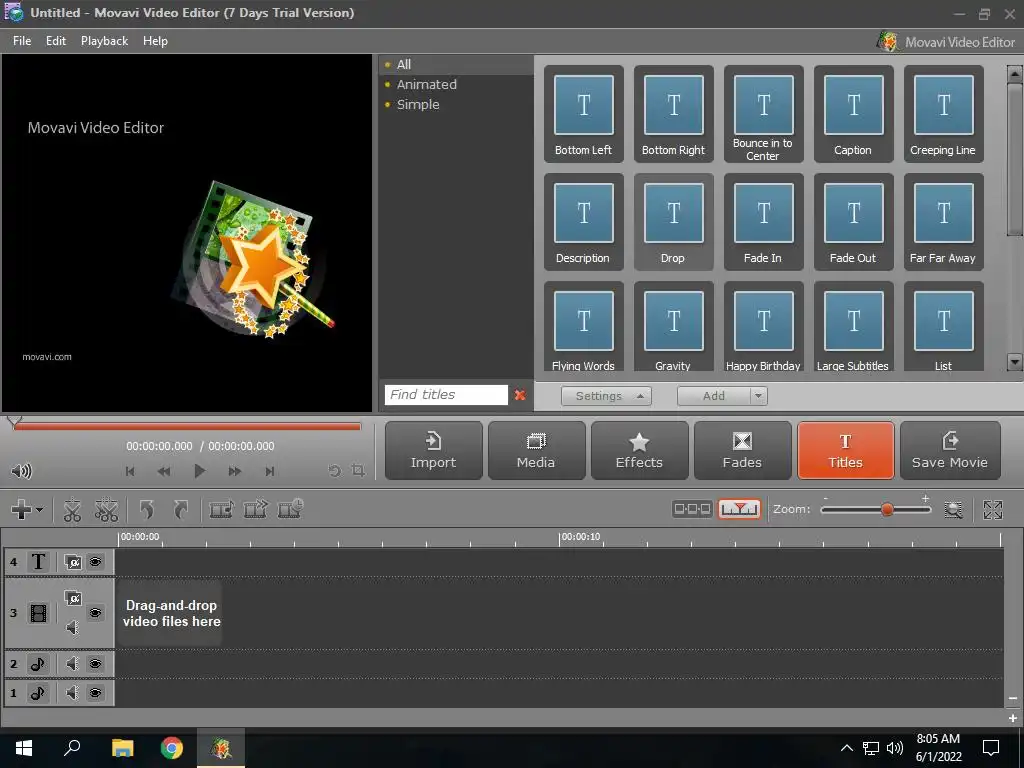Select the Happy Birthday title thumbnail
The width and height of the screenshot is (1024, 768).
click(763, 327)
